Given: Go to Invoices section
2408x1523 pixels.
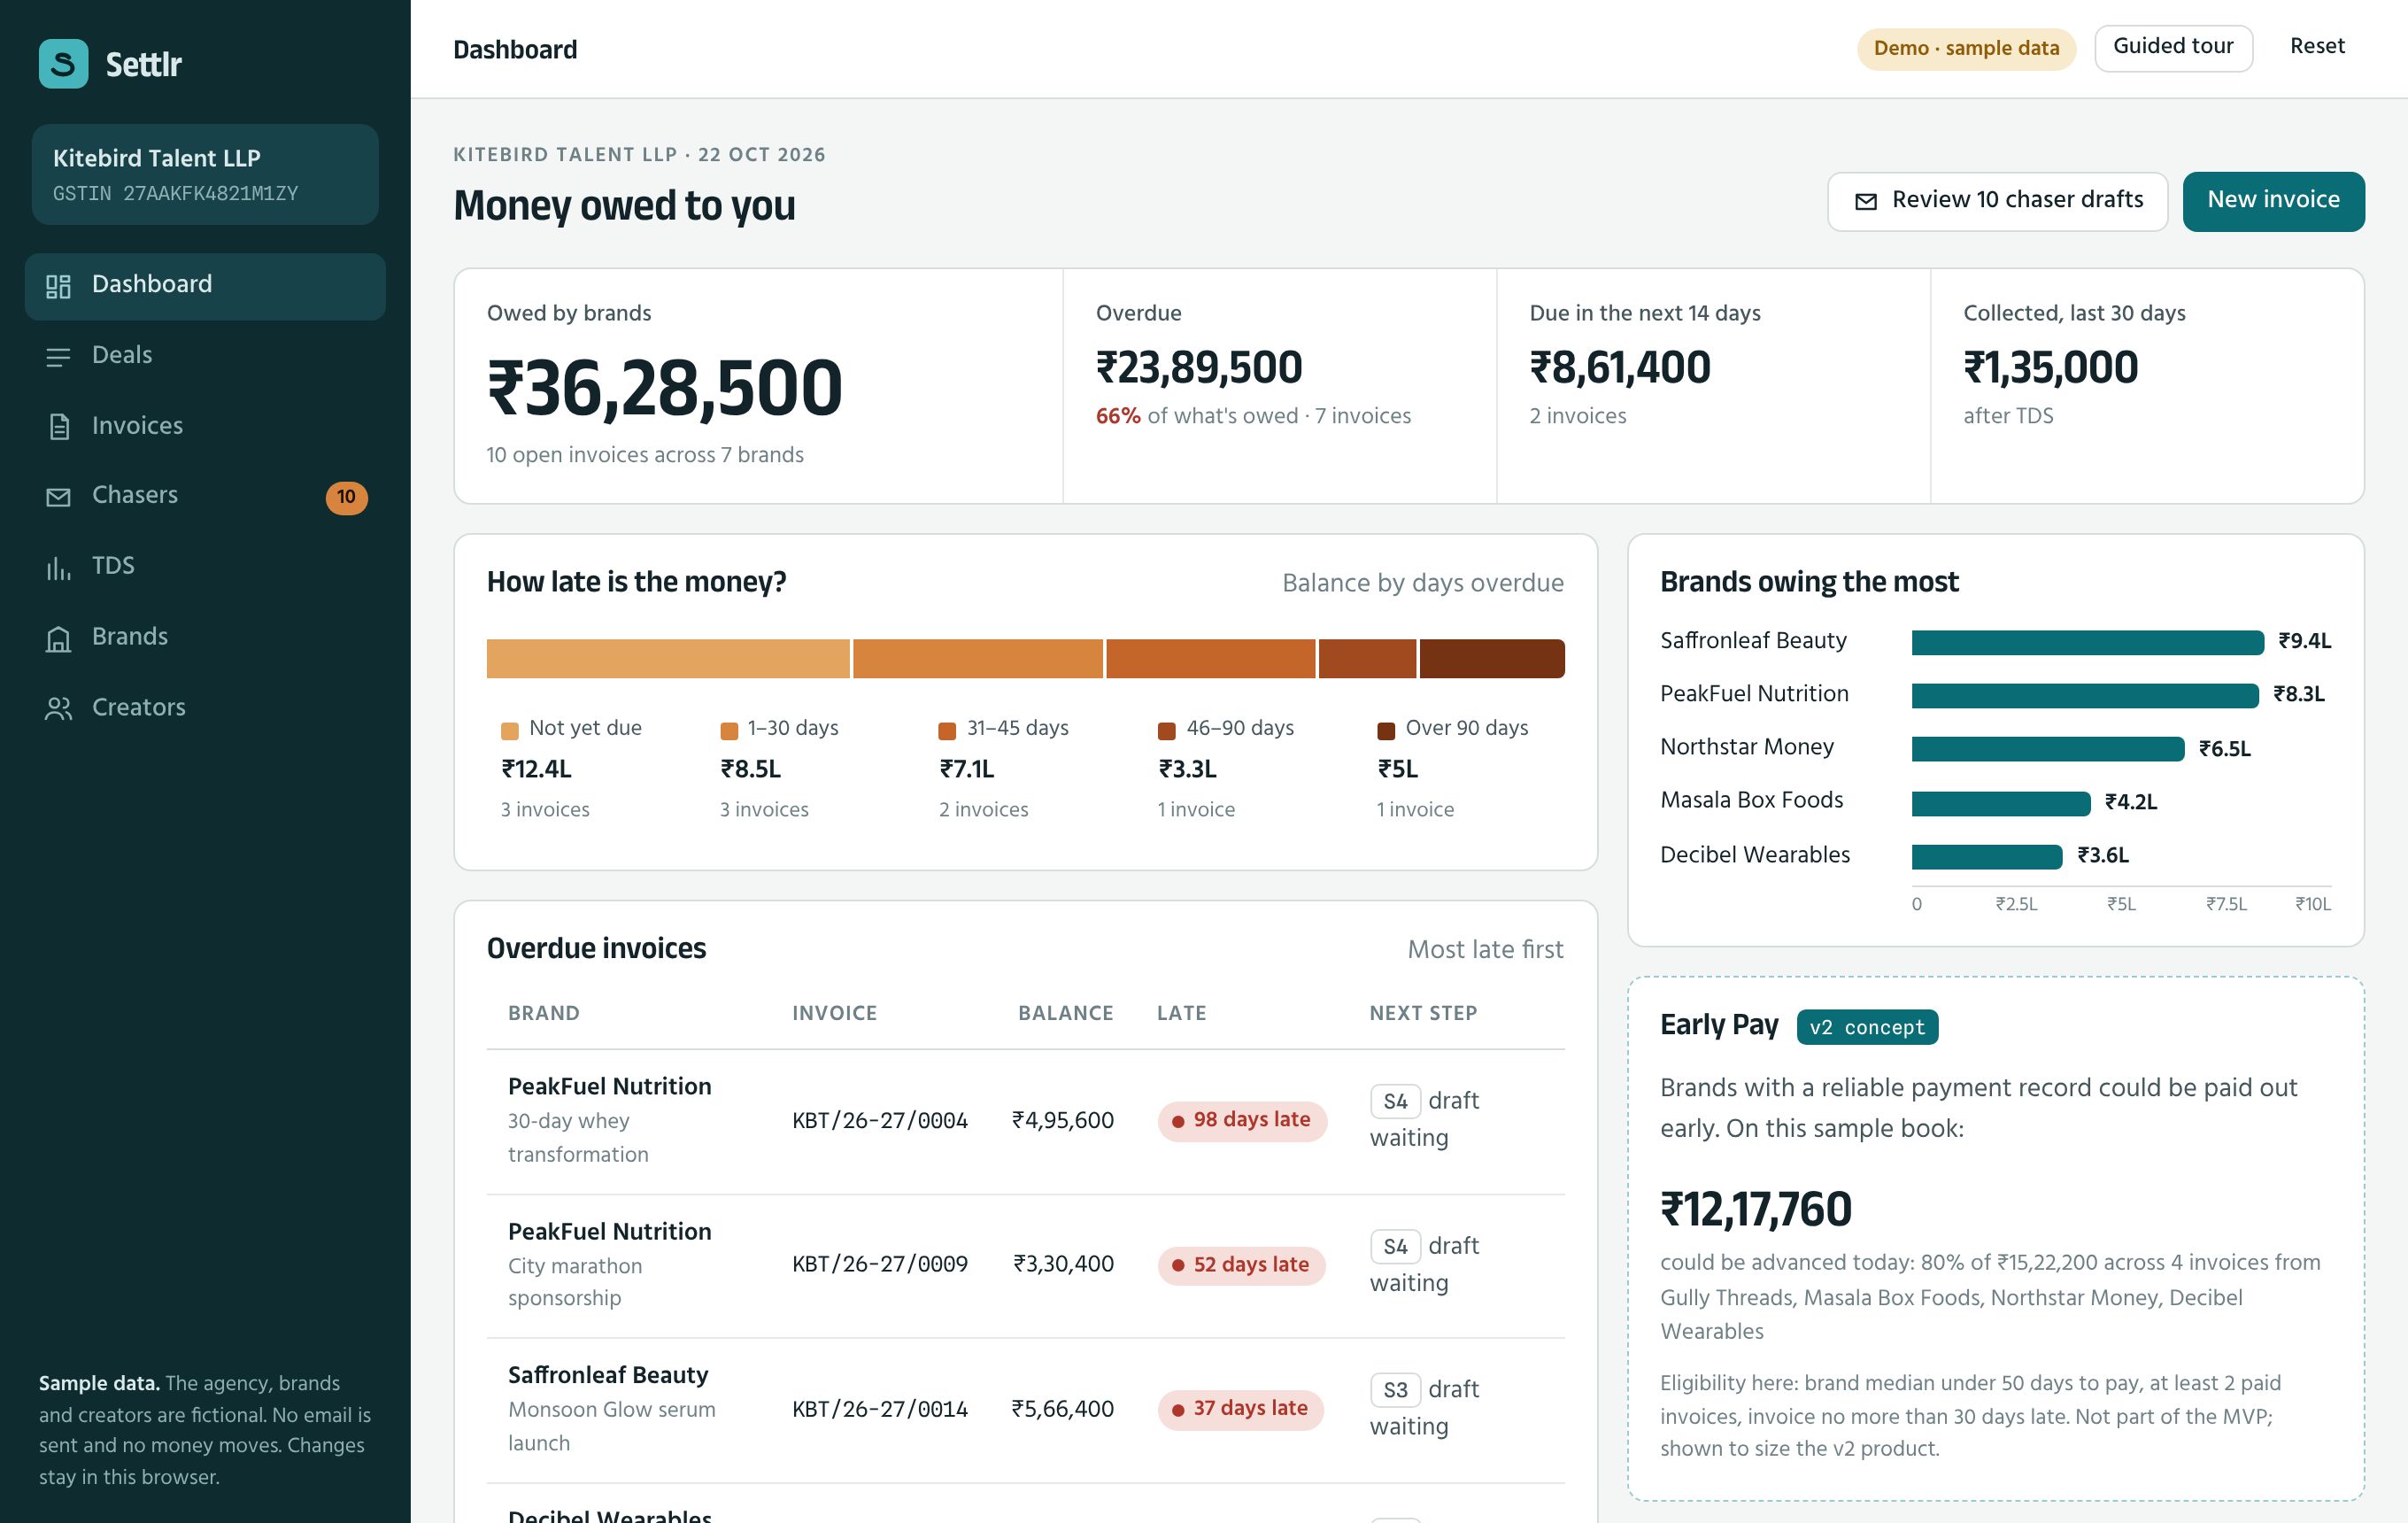Looking at the screenshot, I should 205,426.
